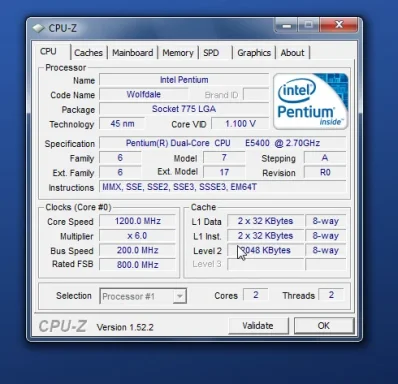Open the Graphics tab
Screen dimensions: 398x384
(x=254, y=53)
